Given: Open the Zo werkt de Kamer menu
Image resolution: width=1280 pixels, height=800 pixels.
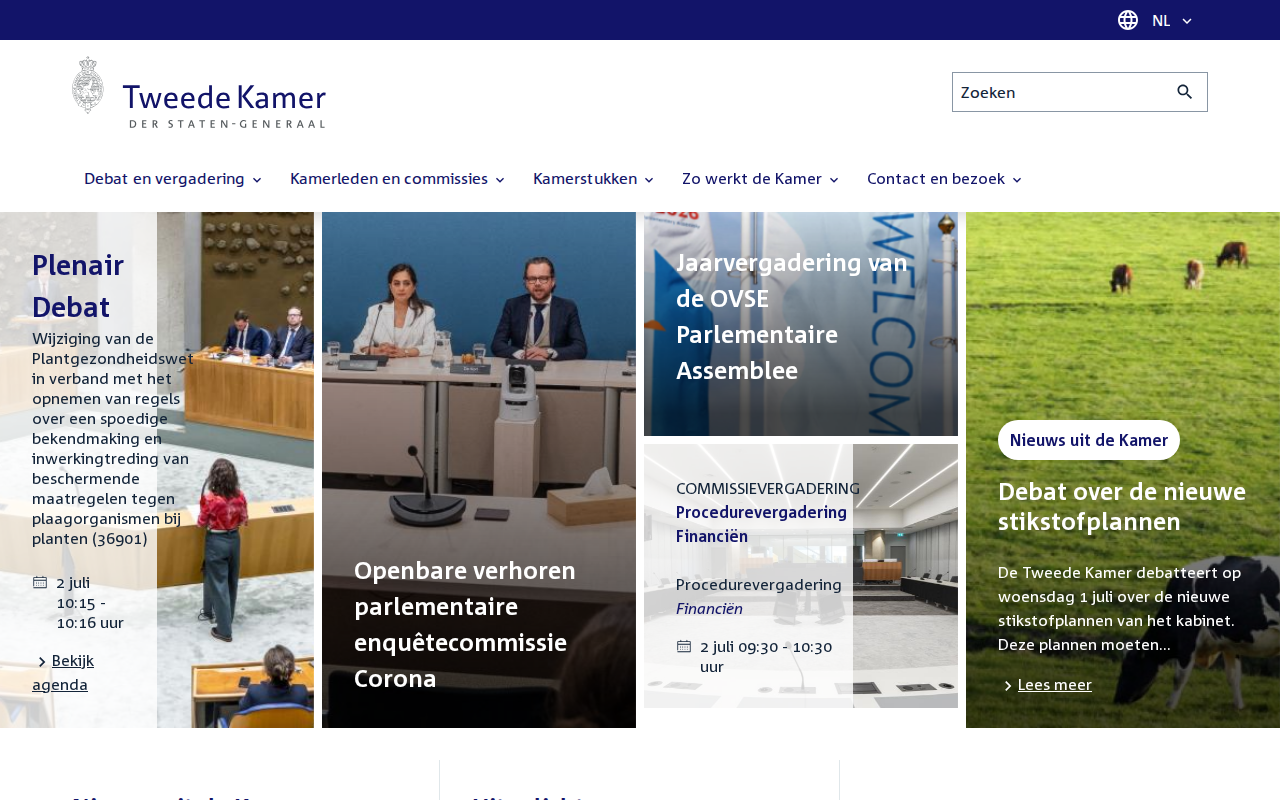Looking at the screenshot, I should [x=761, y=179].
